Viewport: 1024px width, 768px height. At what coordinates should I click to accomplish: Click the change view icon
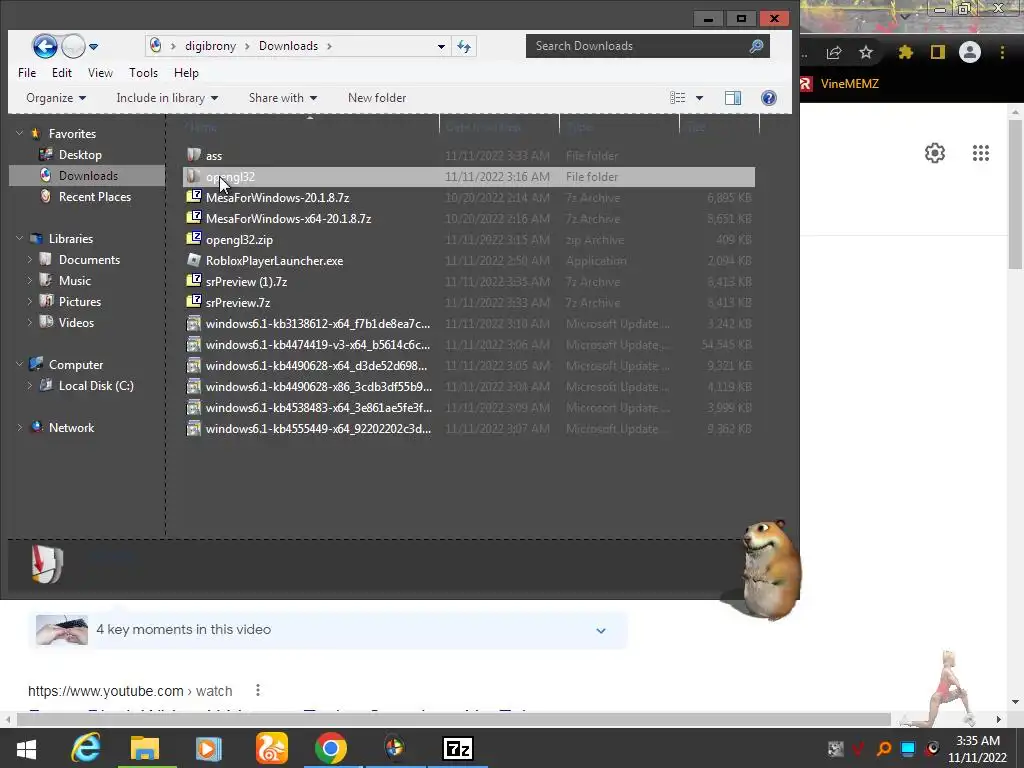pyautogui.click(x=677, y=98)
